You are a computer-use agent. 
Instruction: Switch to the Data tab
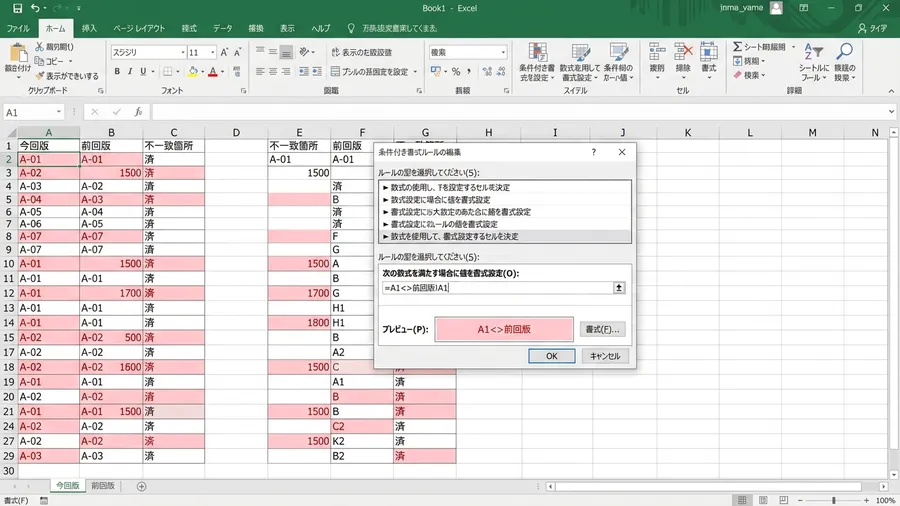pyautogui.click(x=223, y=28)
